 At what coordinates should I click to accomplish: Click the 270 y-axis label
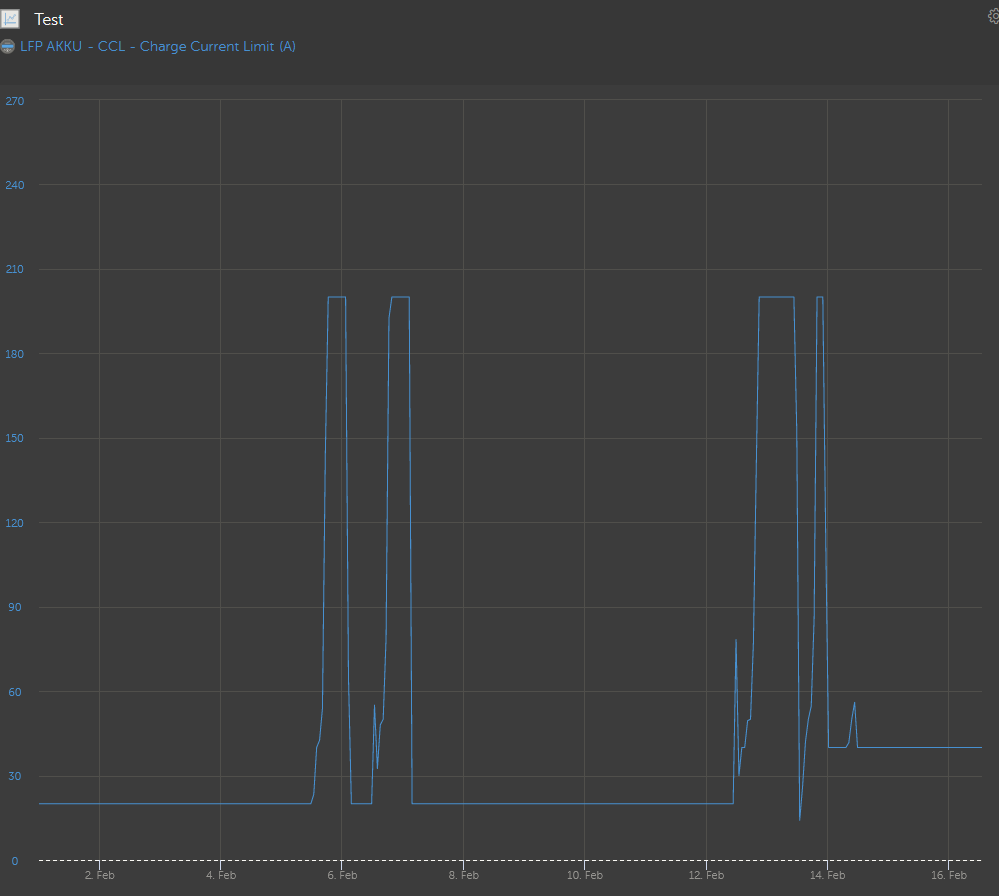point(15,101)
